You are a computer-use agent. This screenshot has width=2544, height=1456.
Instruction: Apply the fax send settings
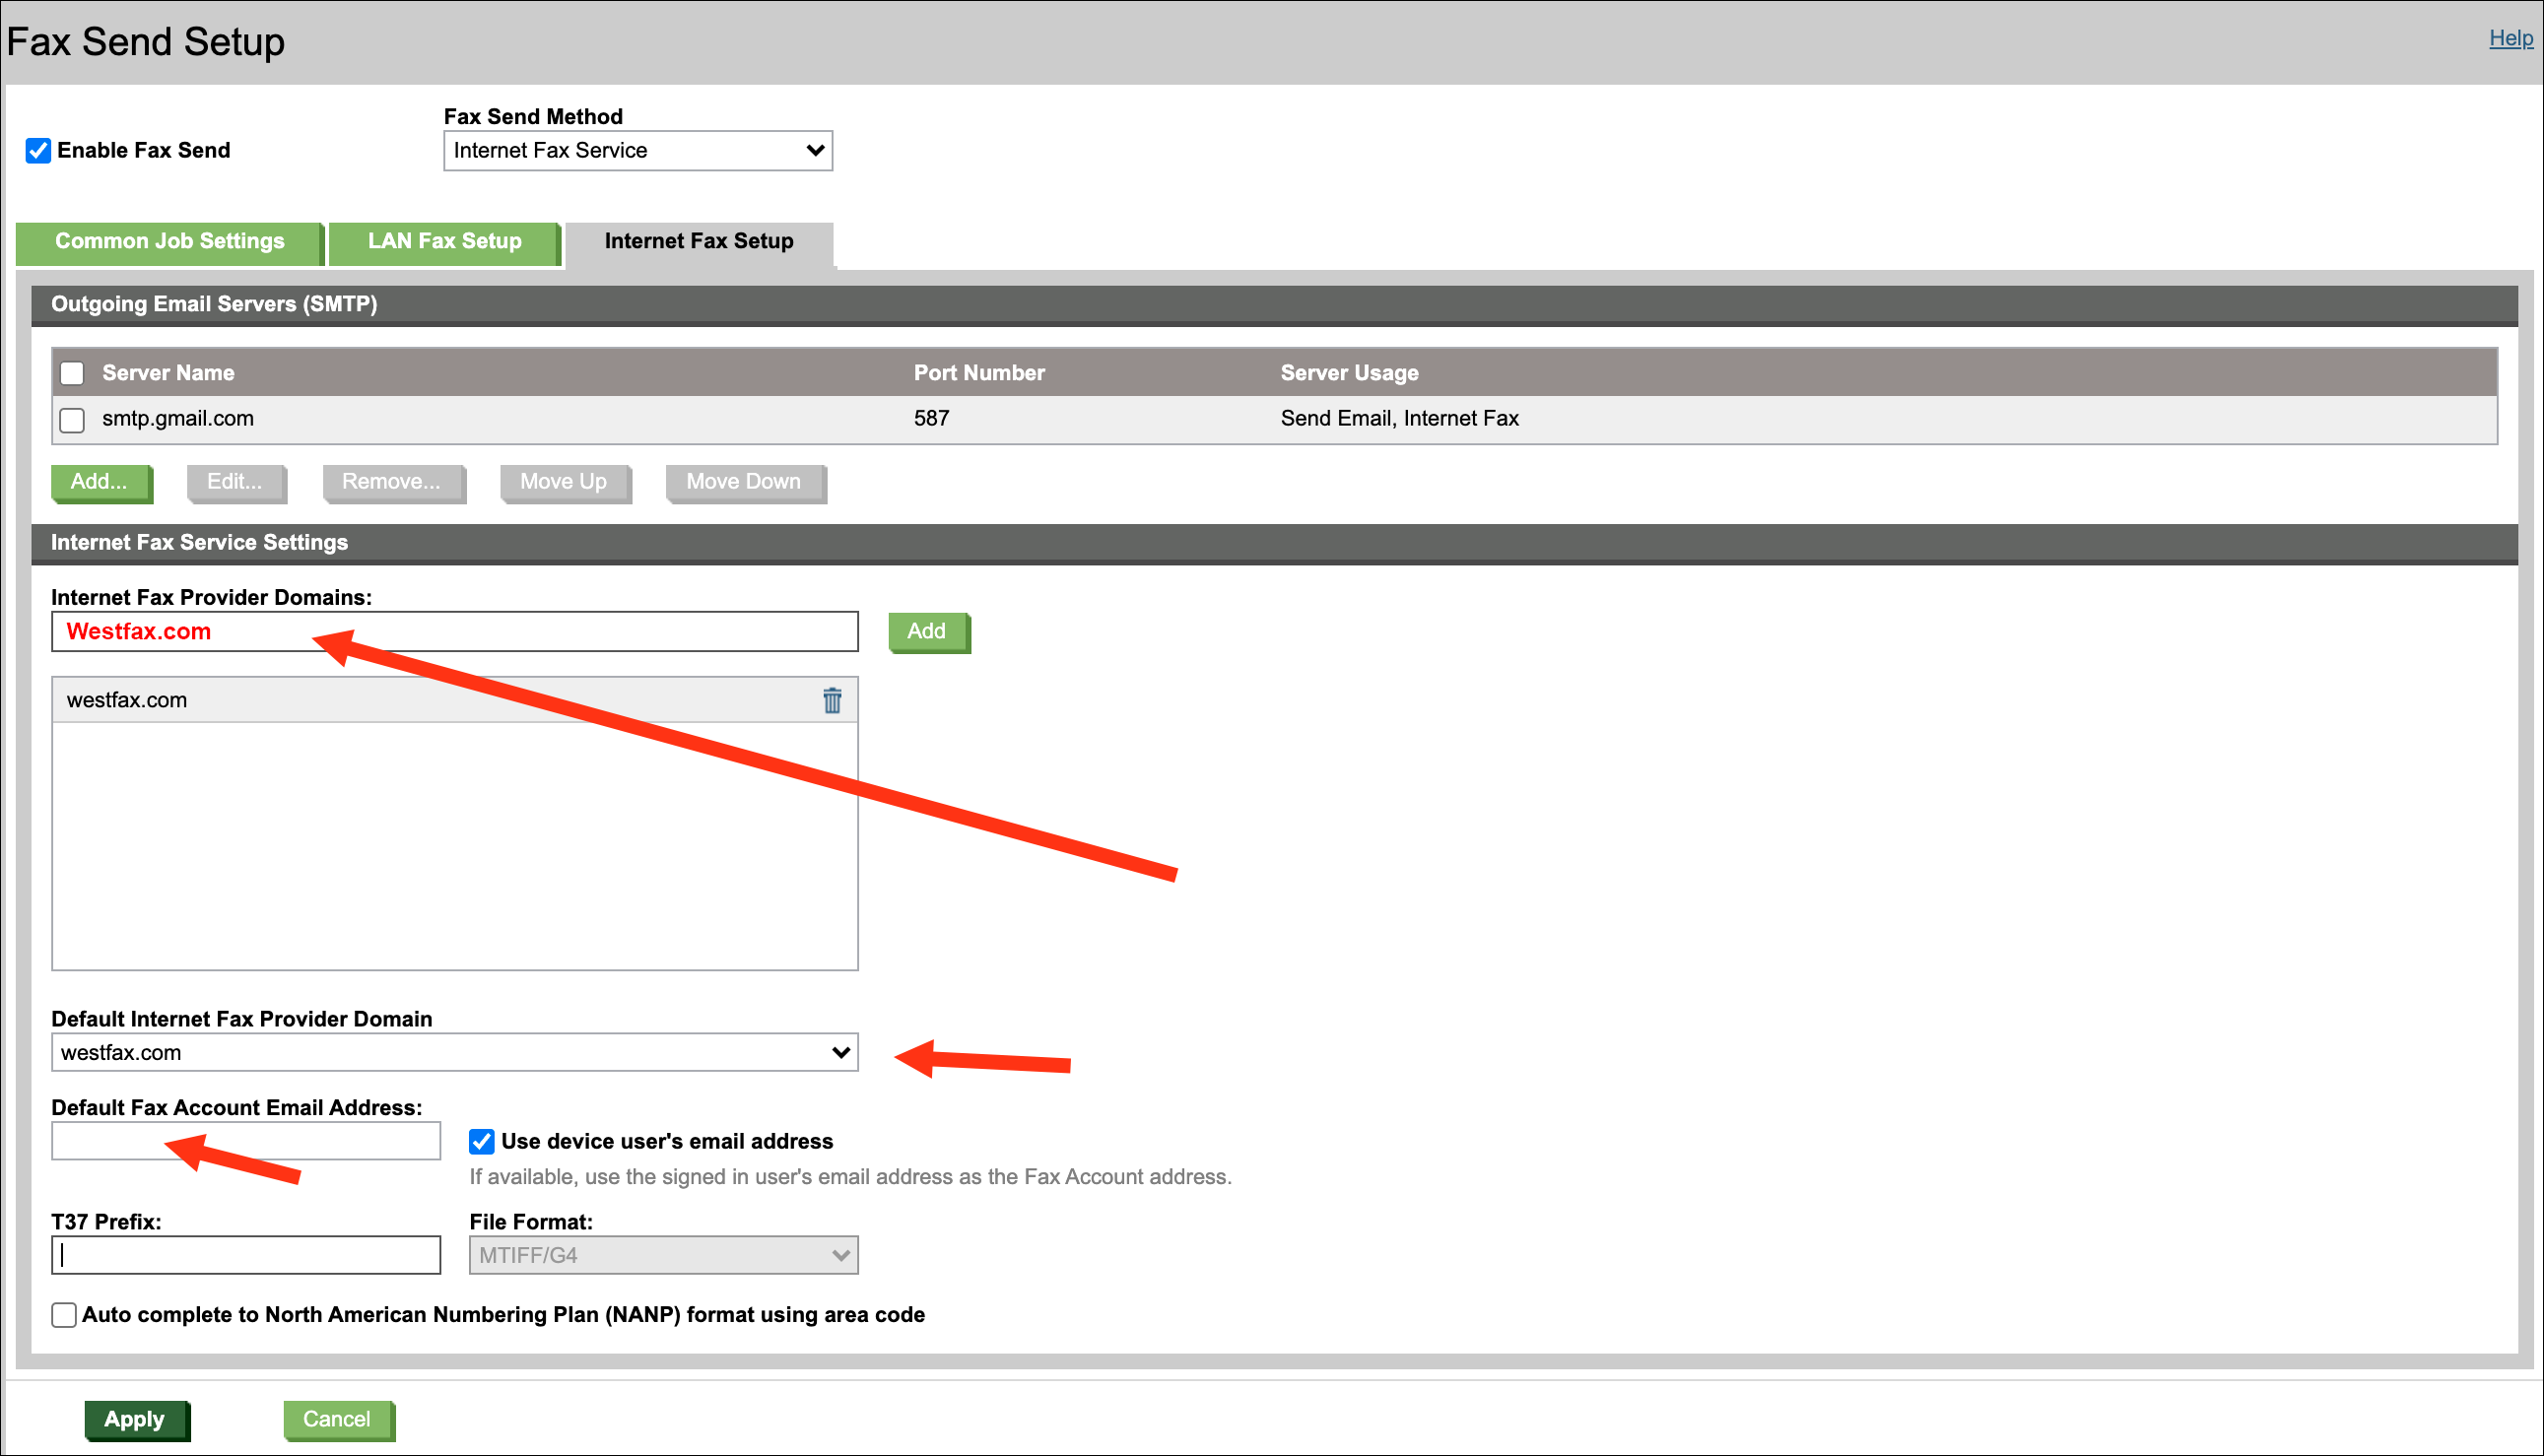[x=137, y=1419]
